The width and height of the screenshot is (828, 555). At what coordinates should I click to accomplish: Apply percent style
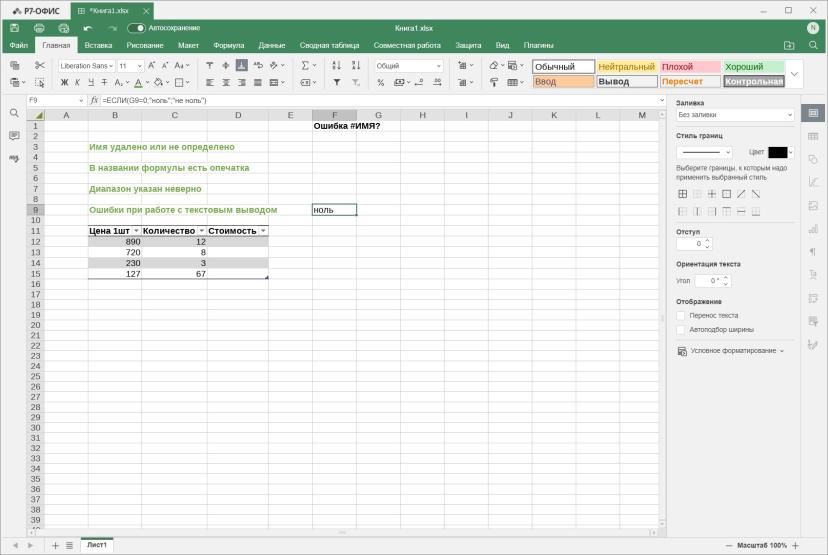(381, 82)
